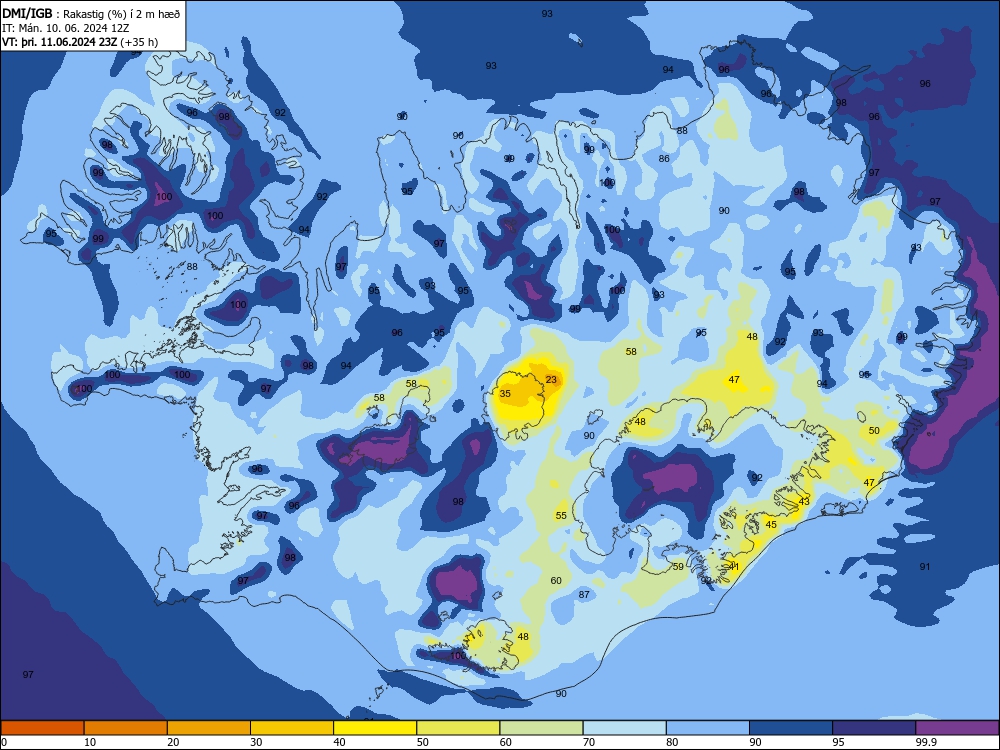
Task: Click the 0–10 dark orange legend swatch
Action: pyautogui.click(x=42, y=728)
